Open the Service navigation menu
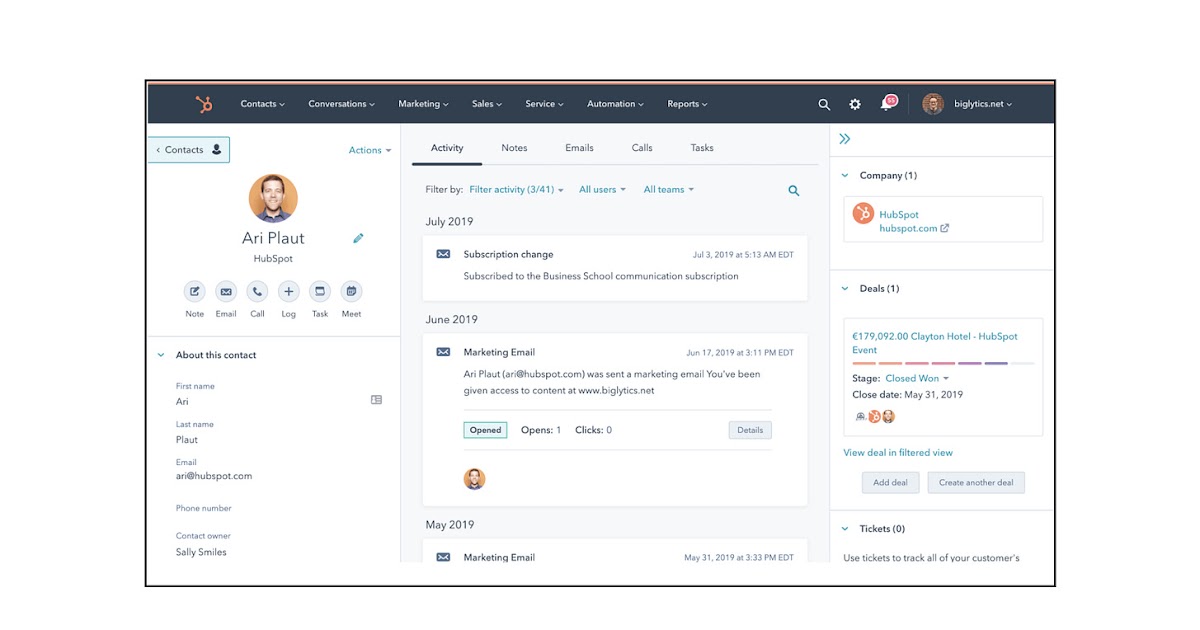The width and height of the screenshot is (1200, 630). 544,104
